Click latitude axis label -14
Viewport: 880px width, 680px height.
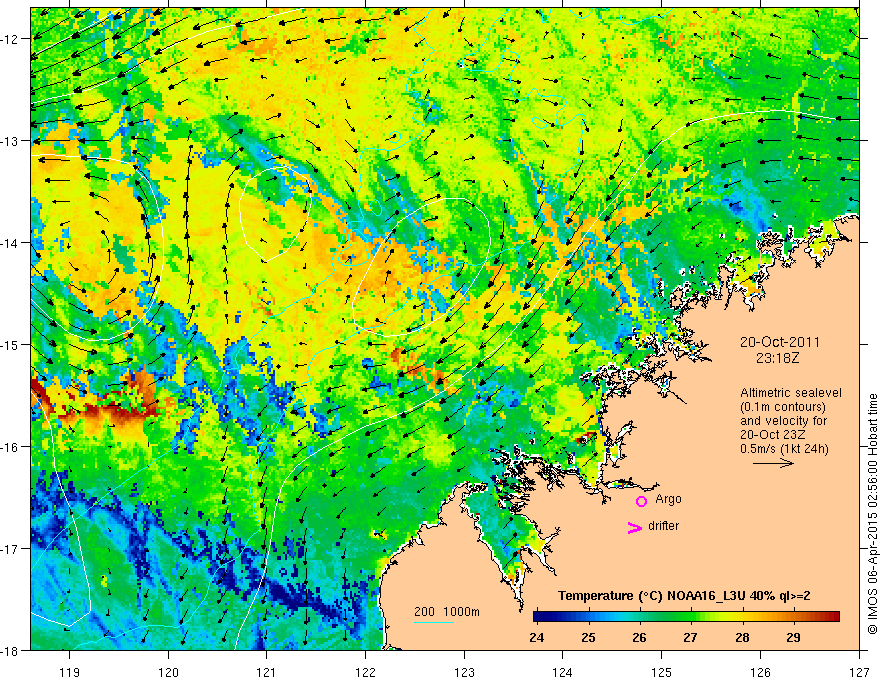[x=11, y=243]
